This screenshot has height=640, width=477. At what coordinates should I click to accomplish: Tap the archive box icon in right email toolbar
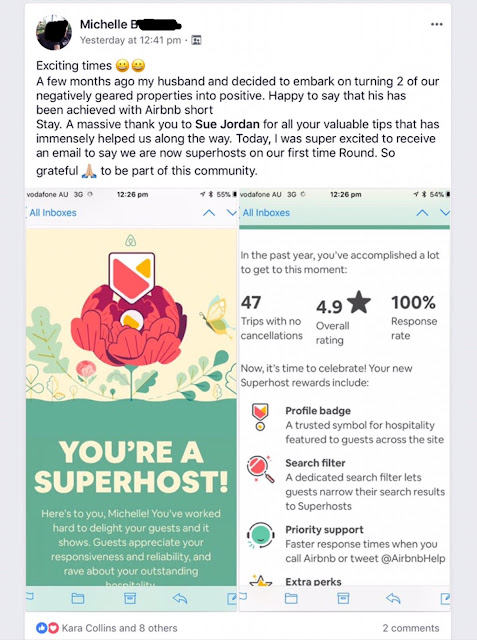tap(343, 598)
